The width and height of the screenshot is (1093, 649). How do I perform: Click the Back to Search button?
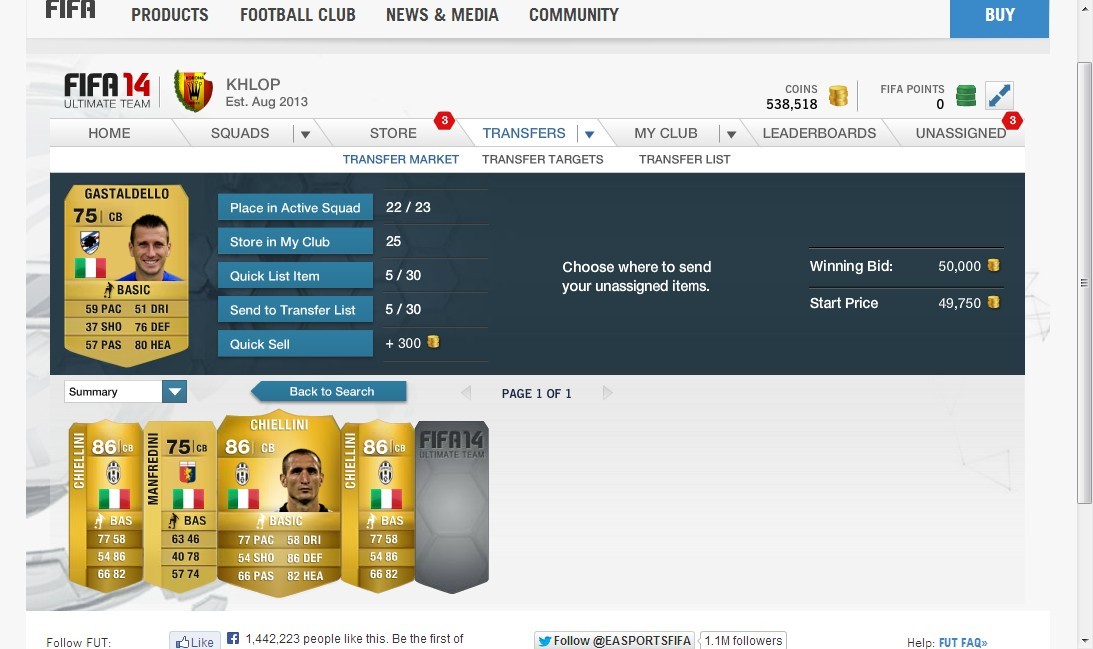(x=329, y=392)
